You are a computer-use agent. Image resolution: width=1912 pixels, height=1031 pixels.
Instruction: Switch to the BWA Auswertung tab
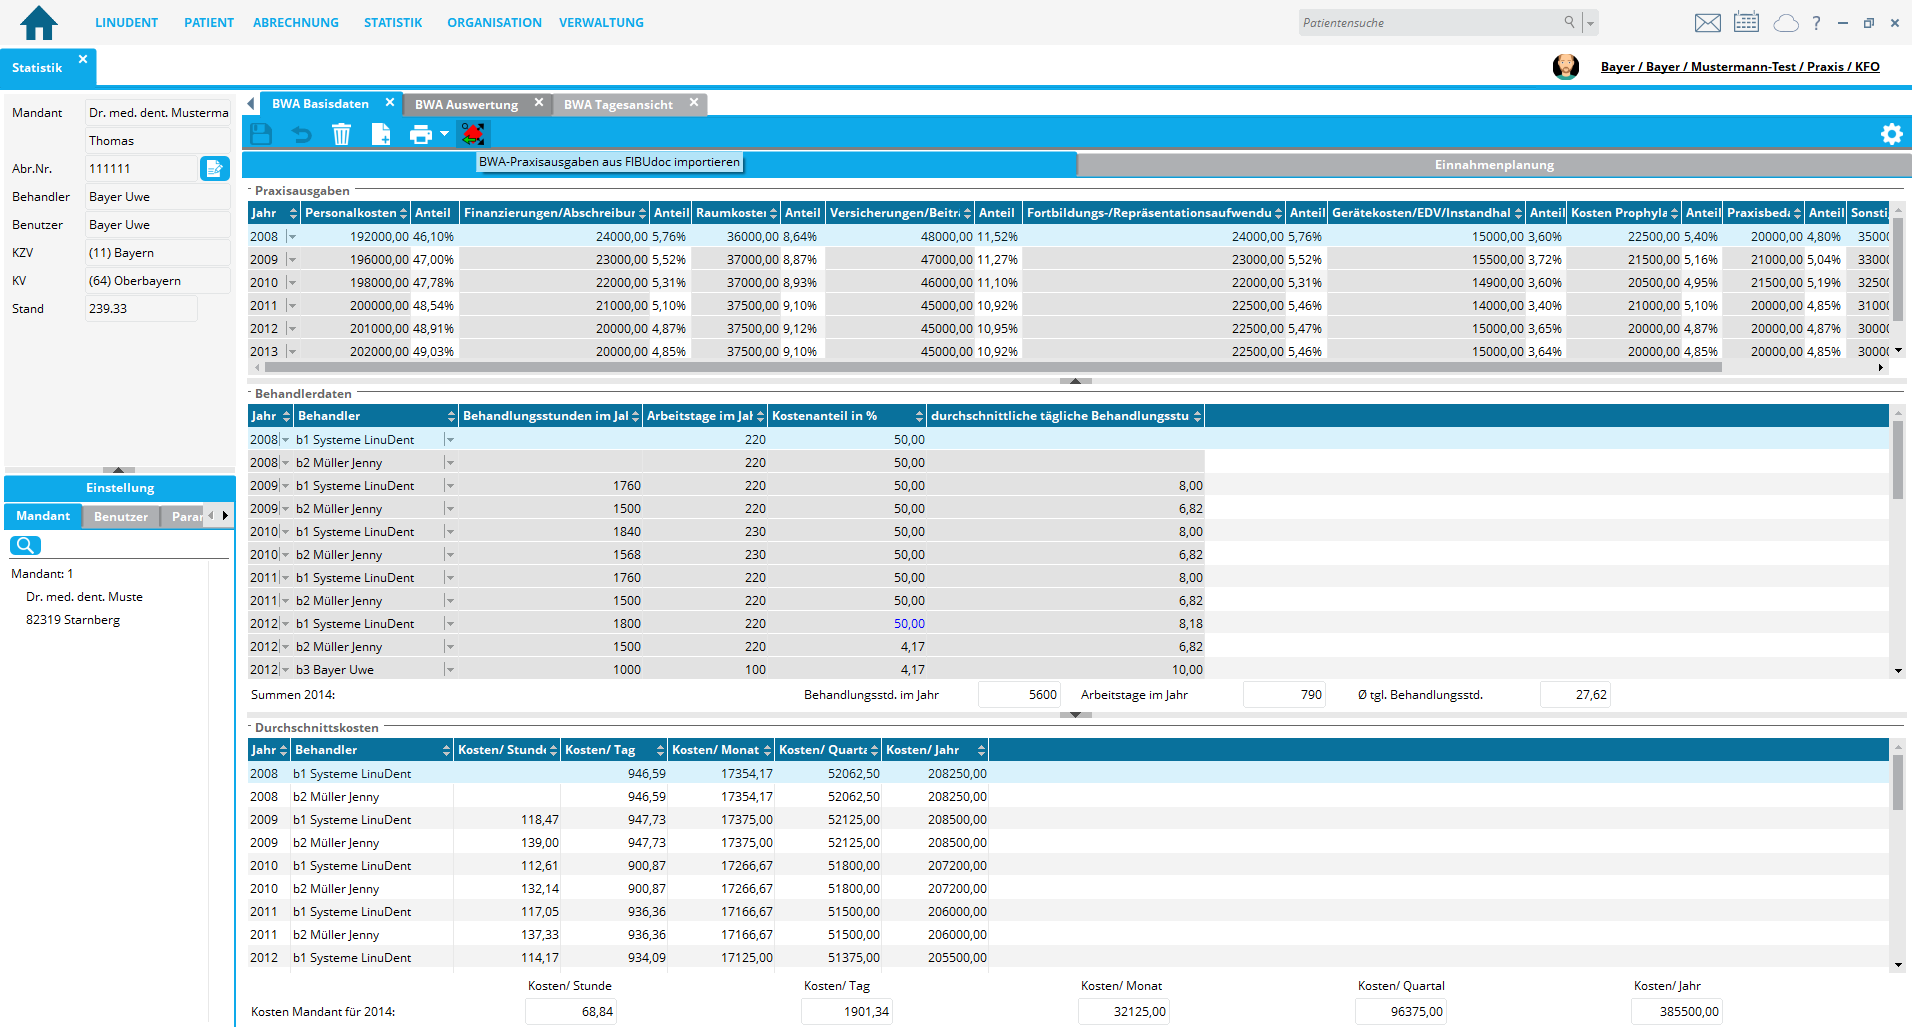tap(466, 105)
